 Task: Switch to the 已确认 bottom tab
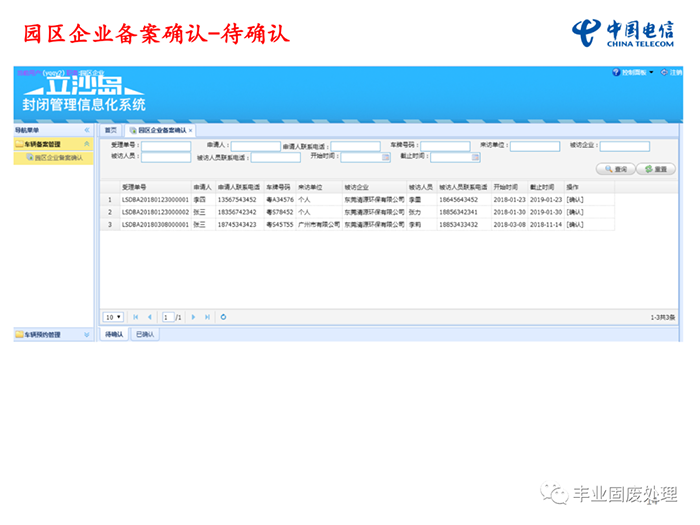click(145, 334)
